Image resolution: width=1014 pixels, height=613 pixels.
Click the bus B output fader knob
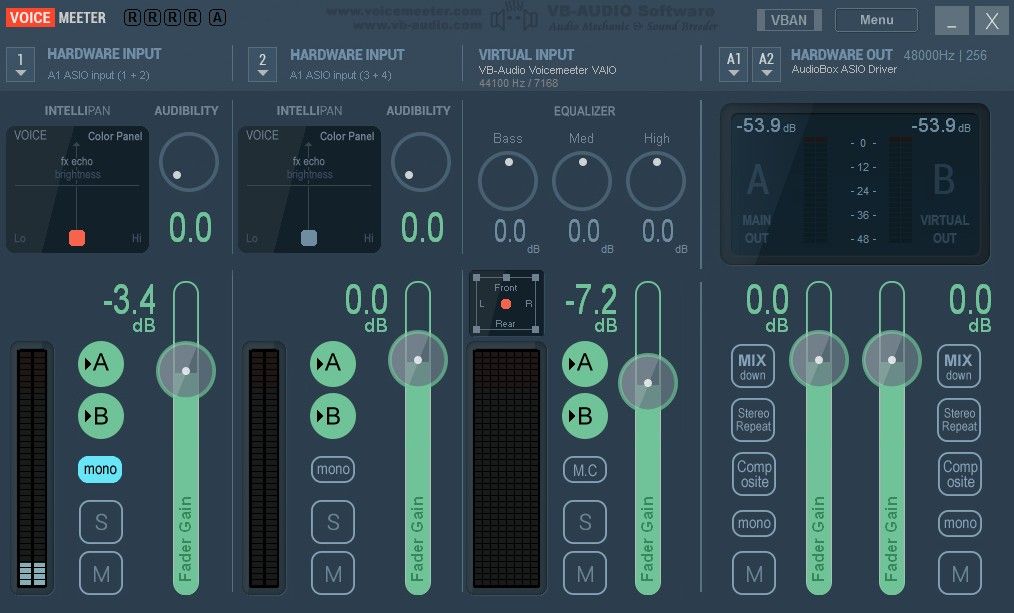click(892, 360)
